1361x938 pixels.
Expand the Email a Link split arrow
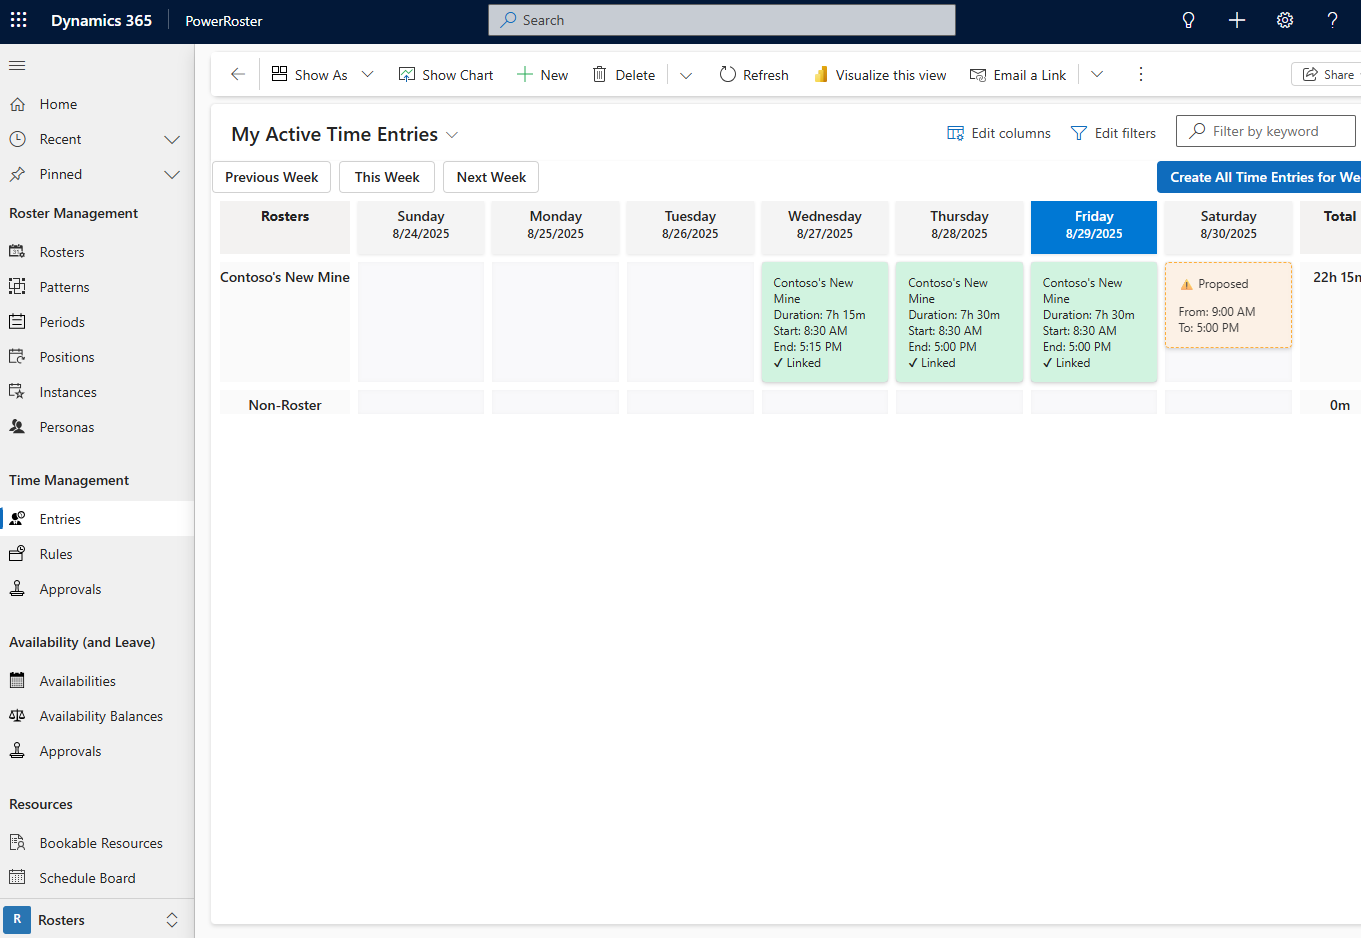tap(1097, 75)
